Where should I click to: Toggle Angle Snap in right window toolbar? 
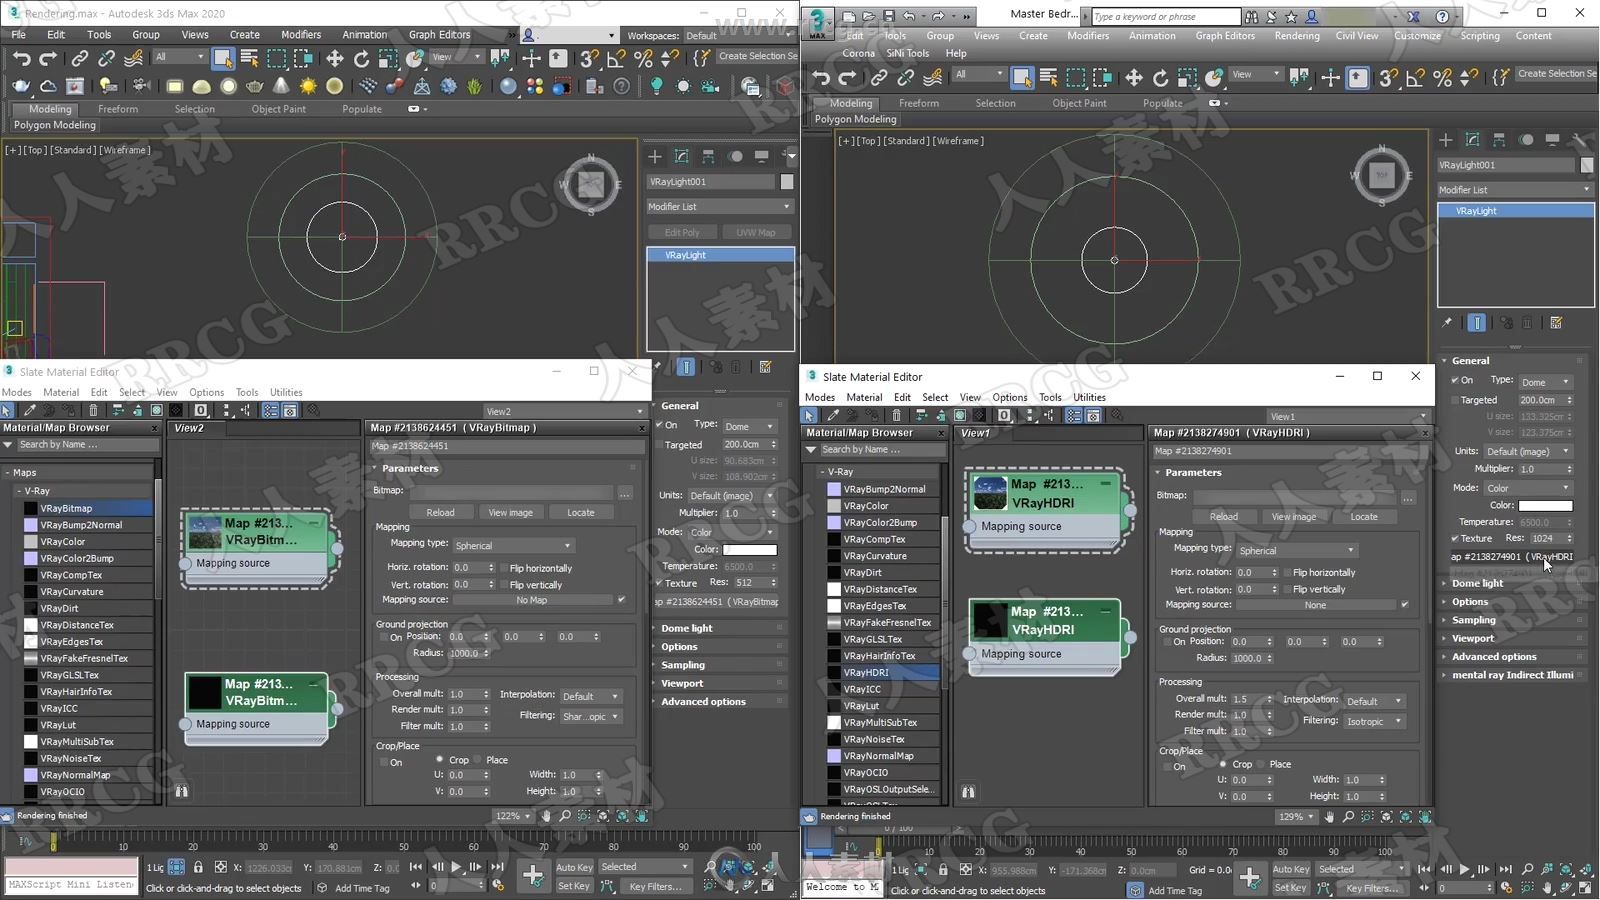coord(1415,77)
